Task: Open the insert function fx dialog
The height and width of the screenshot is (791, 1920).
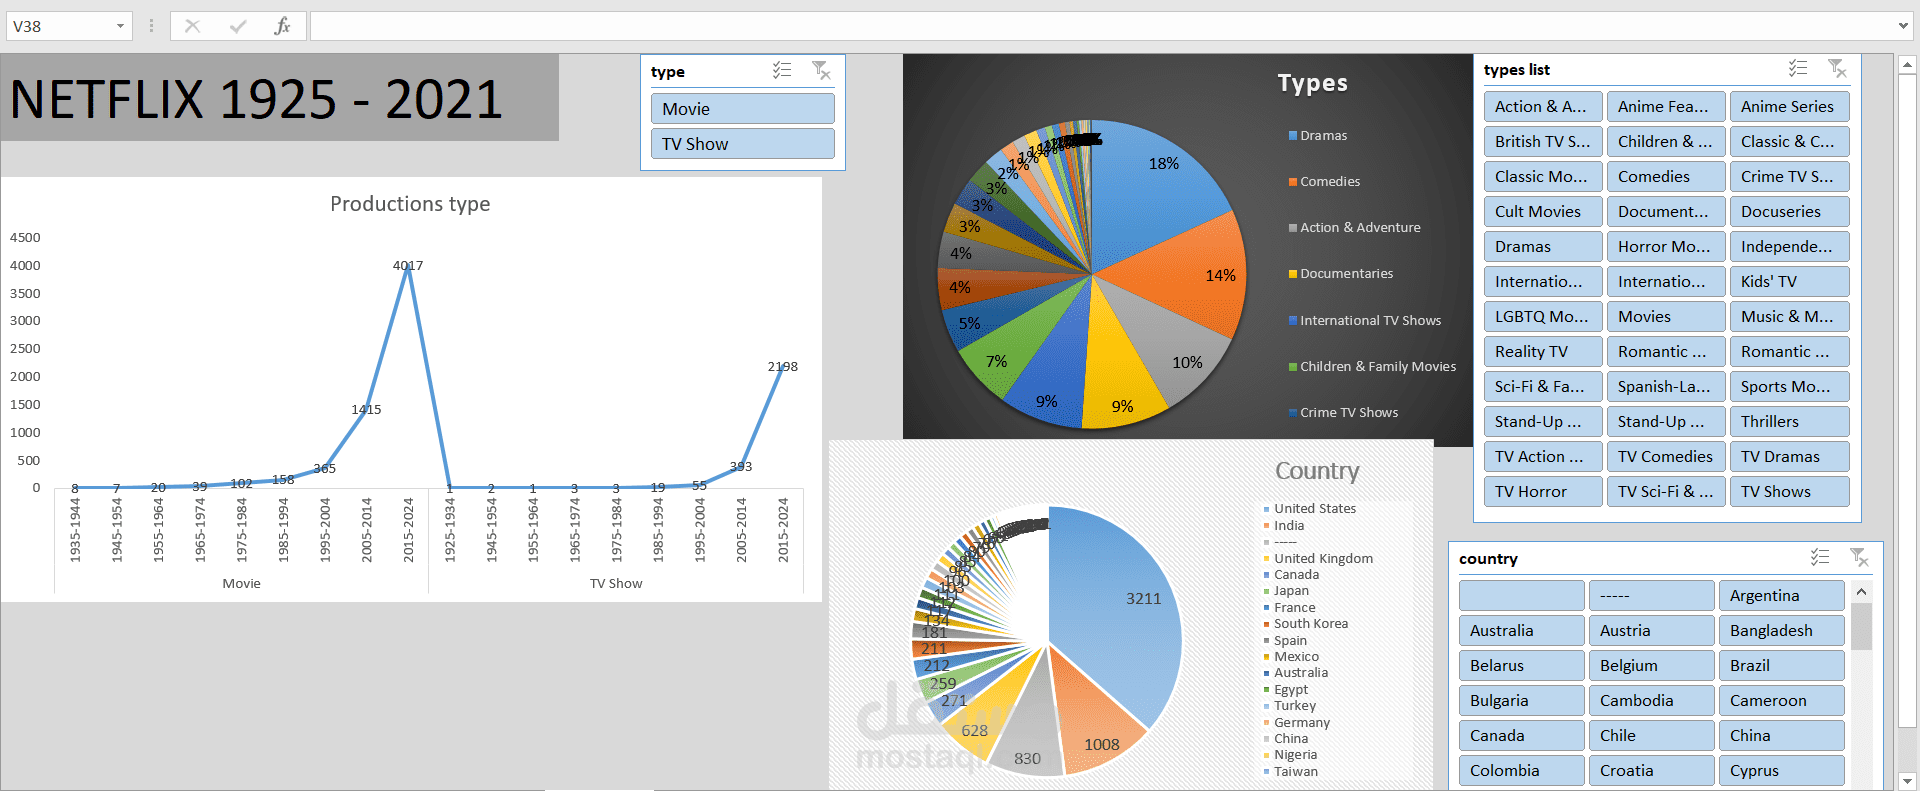Action: tap(282, 26)
